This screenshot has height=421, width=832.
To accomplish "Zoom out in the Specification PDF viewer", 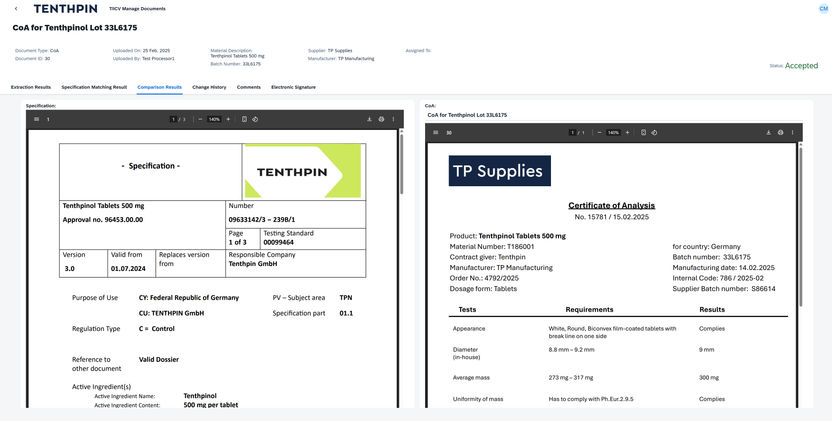I will (x=200, y=119).
